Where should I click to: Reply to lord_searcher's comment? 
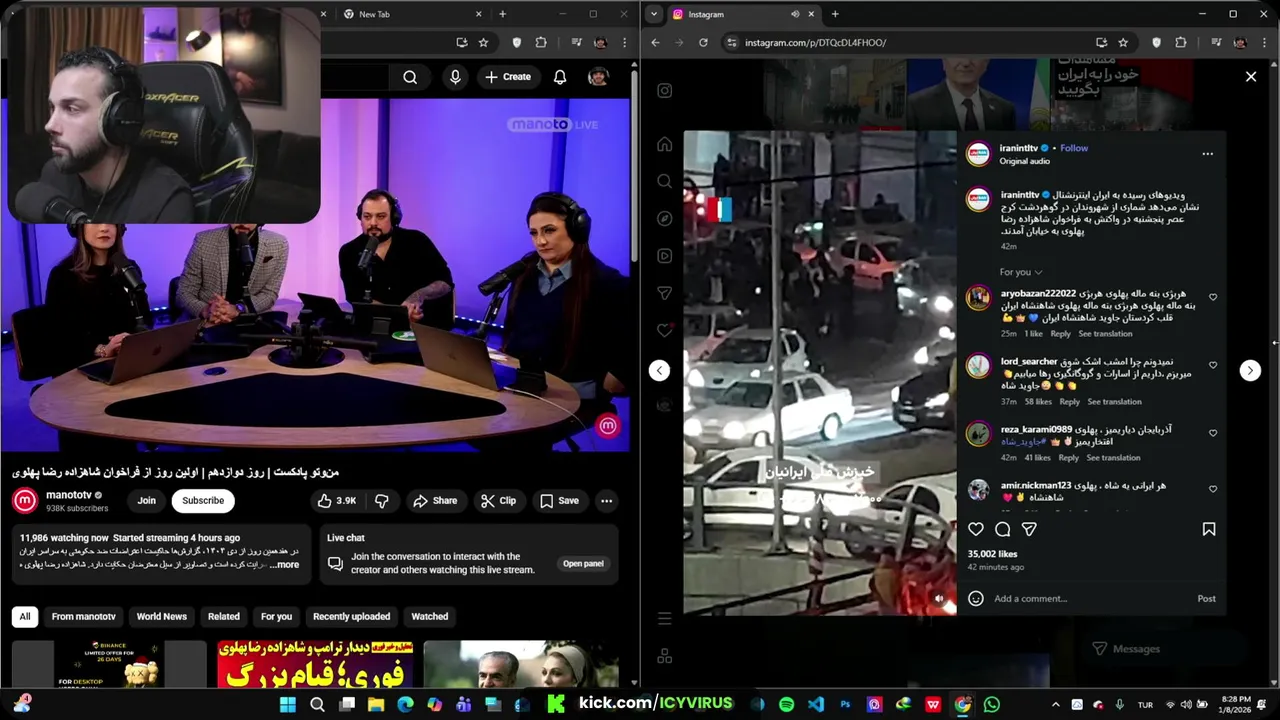tap(1069, 401)
